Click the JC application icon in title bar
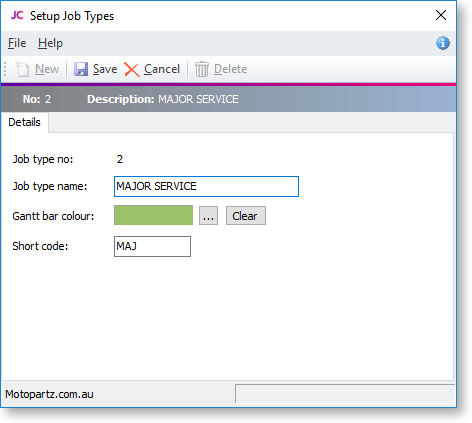Viewport: 472px width, 423px height. (17, 15)
